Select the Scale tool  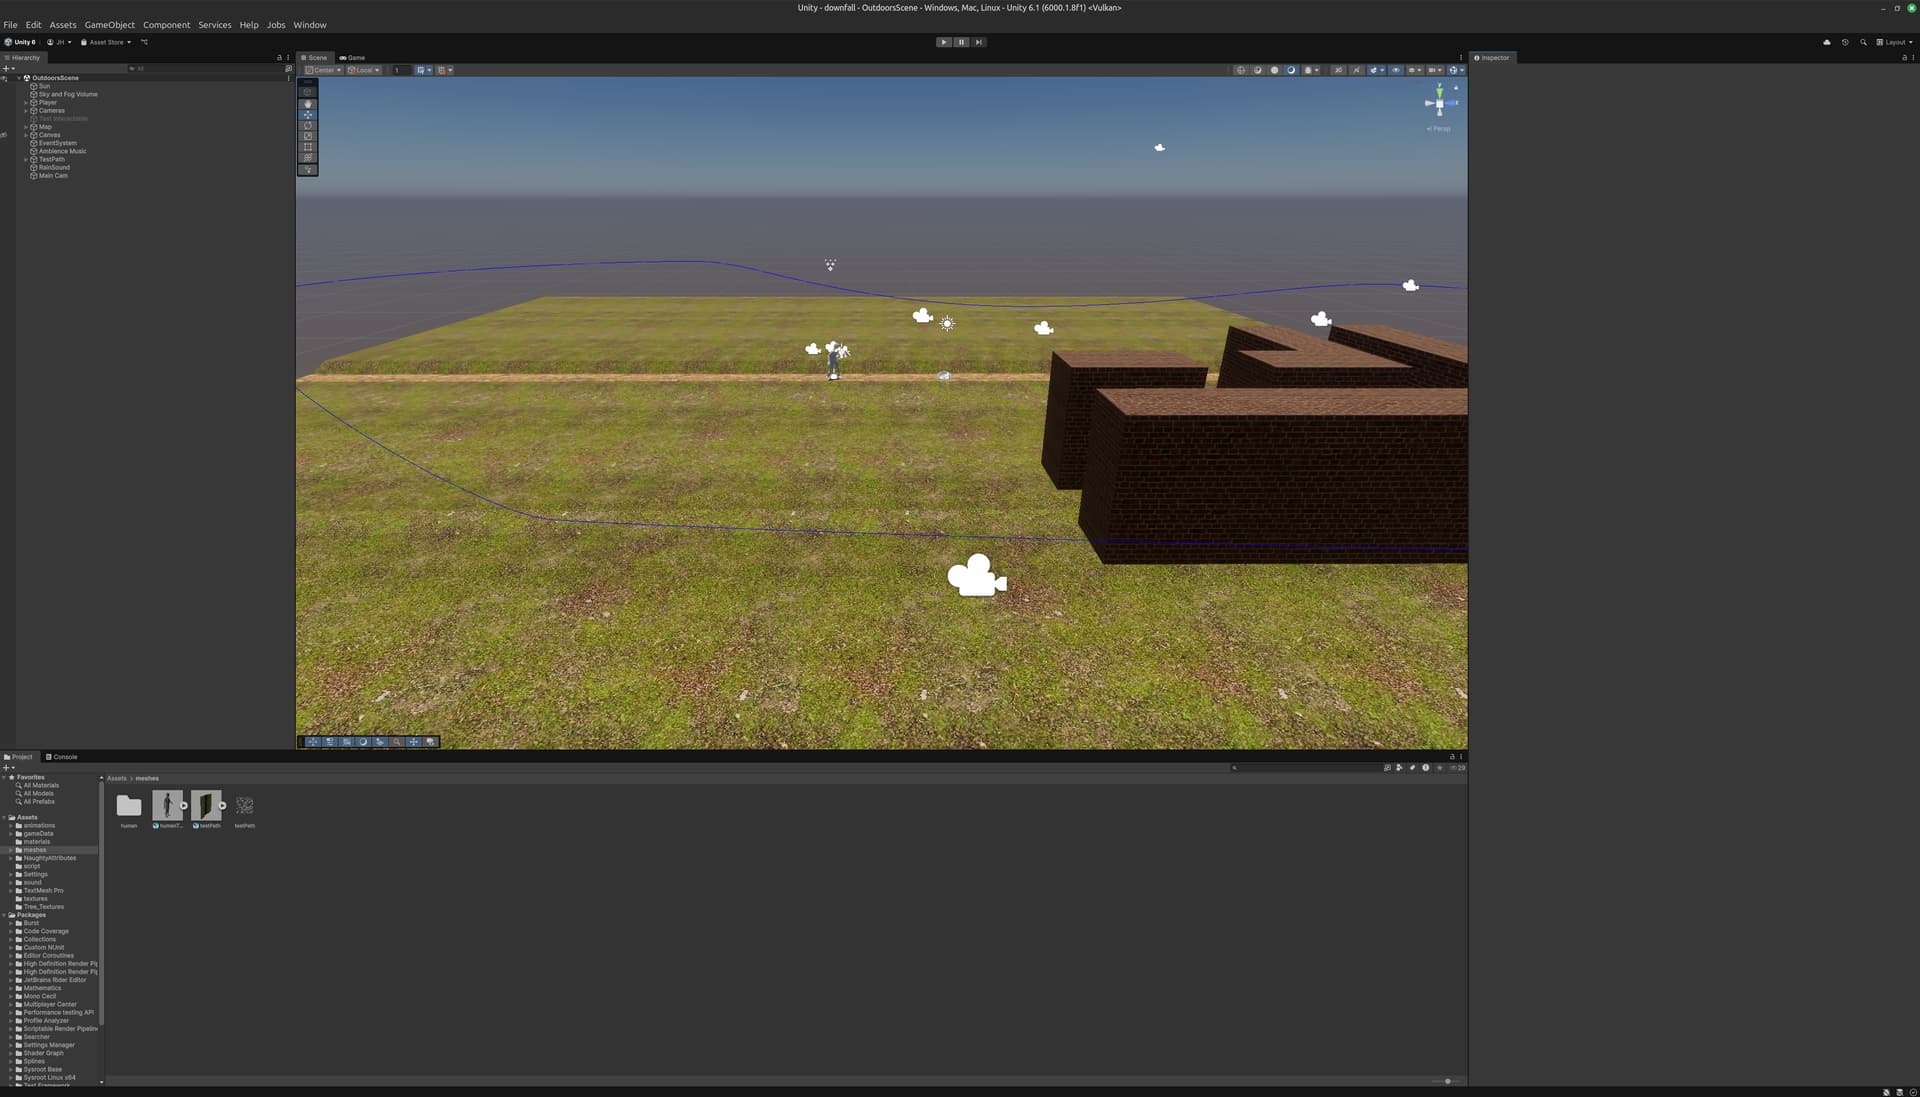pos(307,136)
